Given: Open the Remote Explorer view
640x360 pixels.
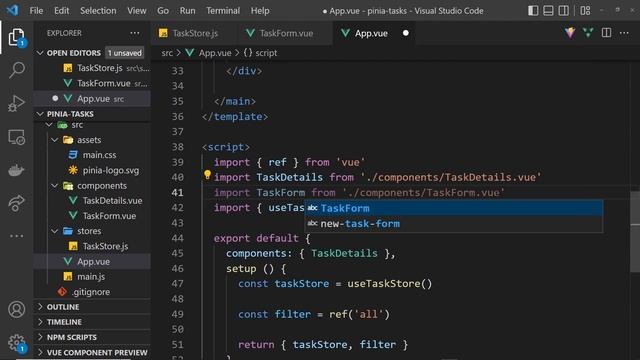Looking at the screenshot, I should (16, 137).
